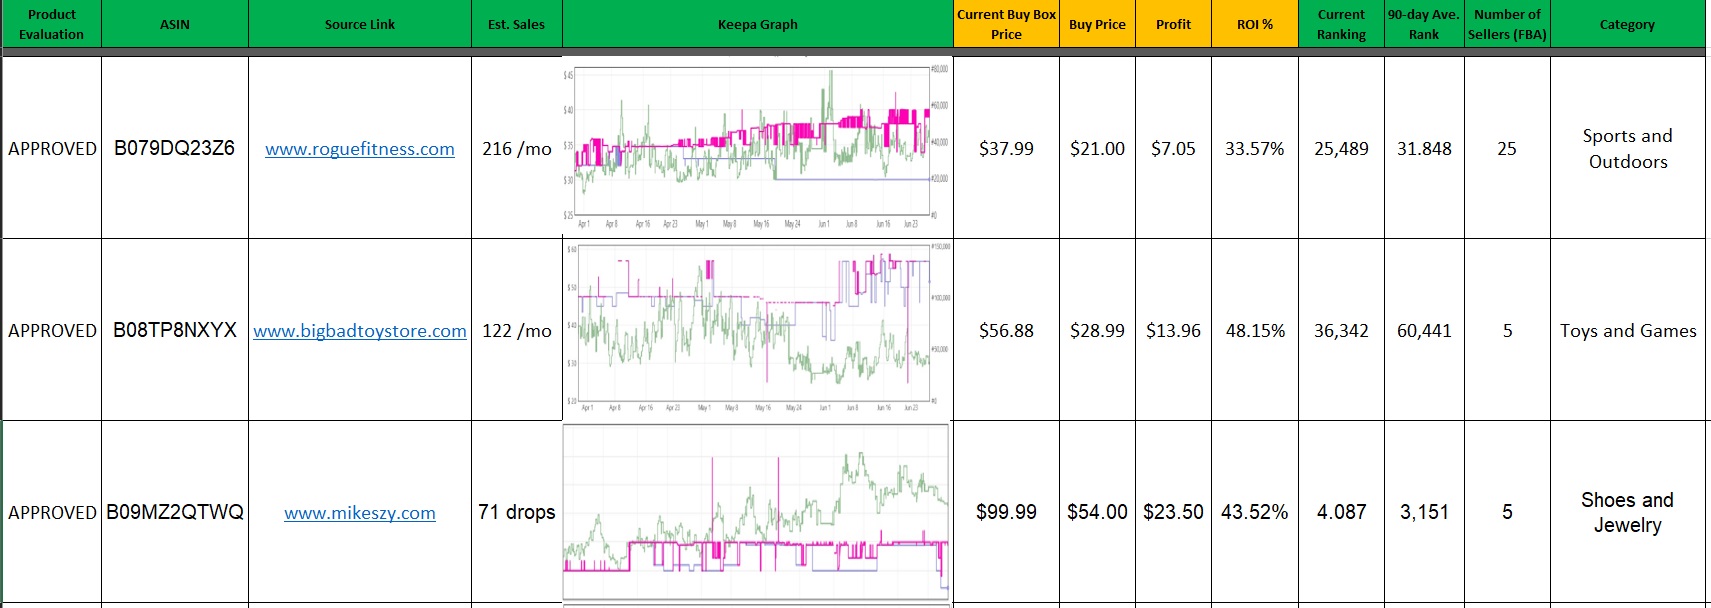
Task: Select ASIN cell B09MZ2QTWQ
Action: (x=175, y=512)
